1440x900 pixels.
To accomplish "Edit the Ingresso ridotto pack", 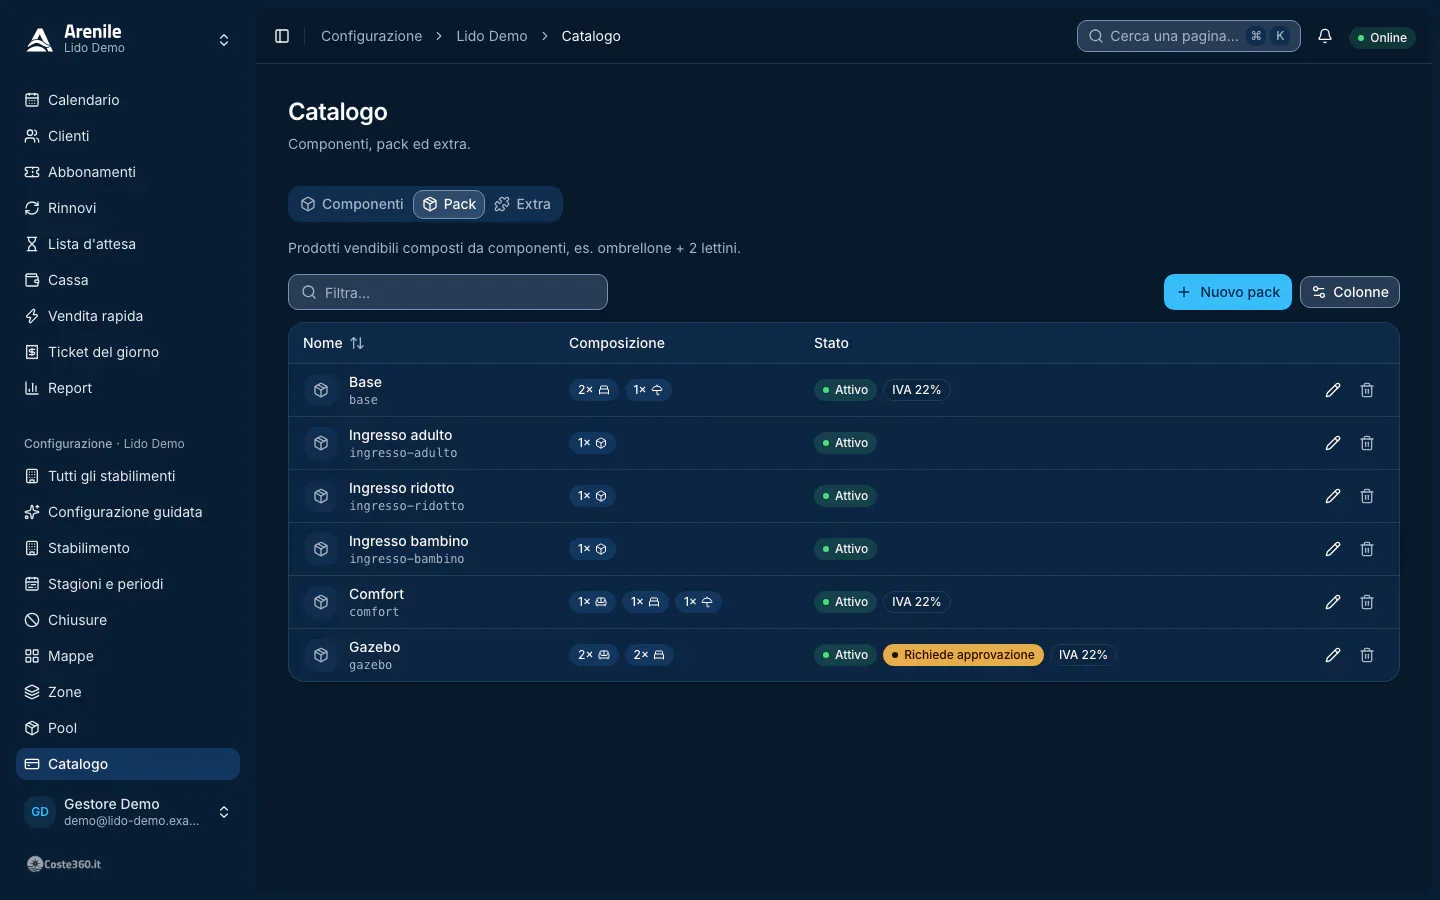I will (1333, 496).
